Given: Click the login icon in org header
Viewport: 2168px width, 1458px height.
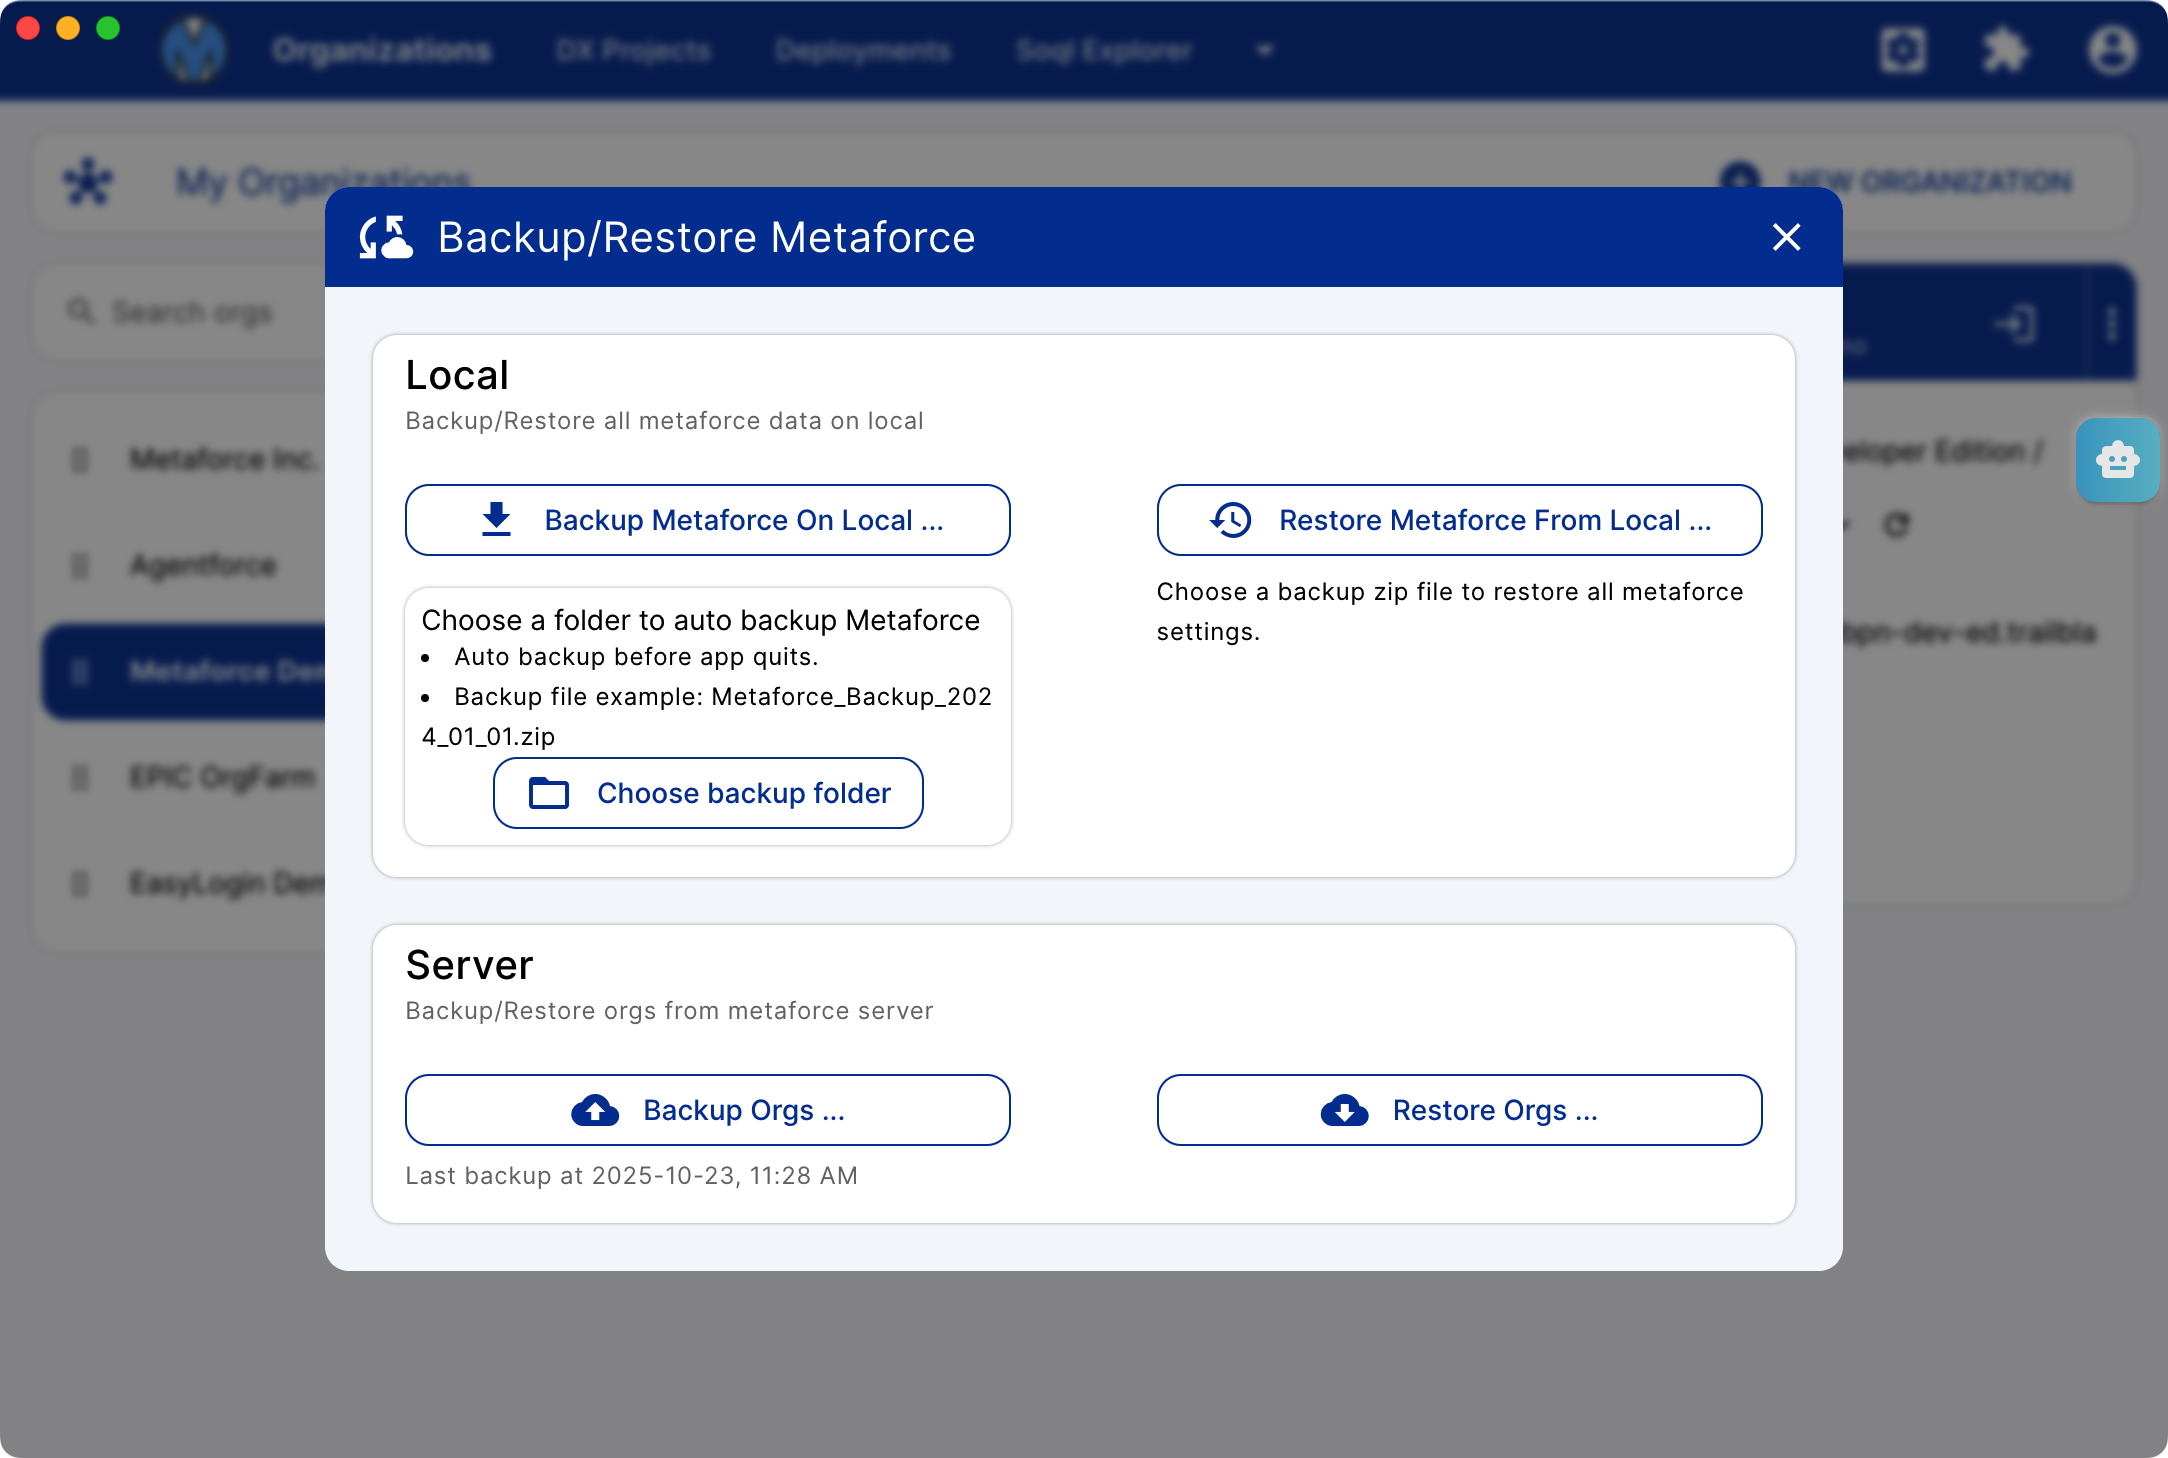Looking at the screenshot, I should tap(2014, 324).
